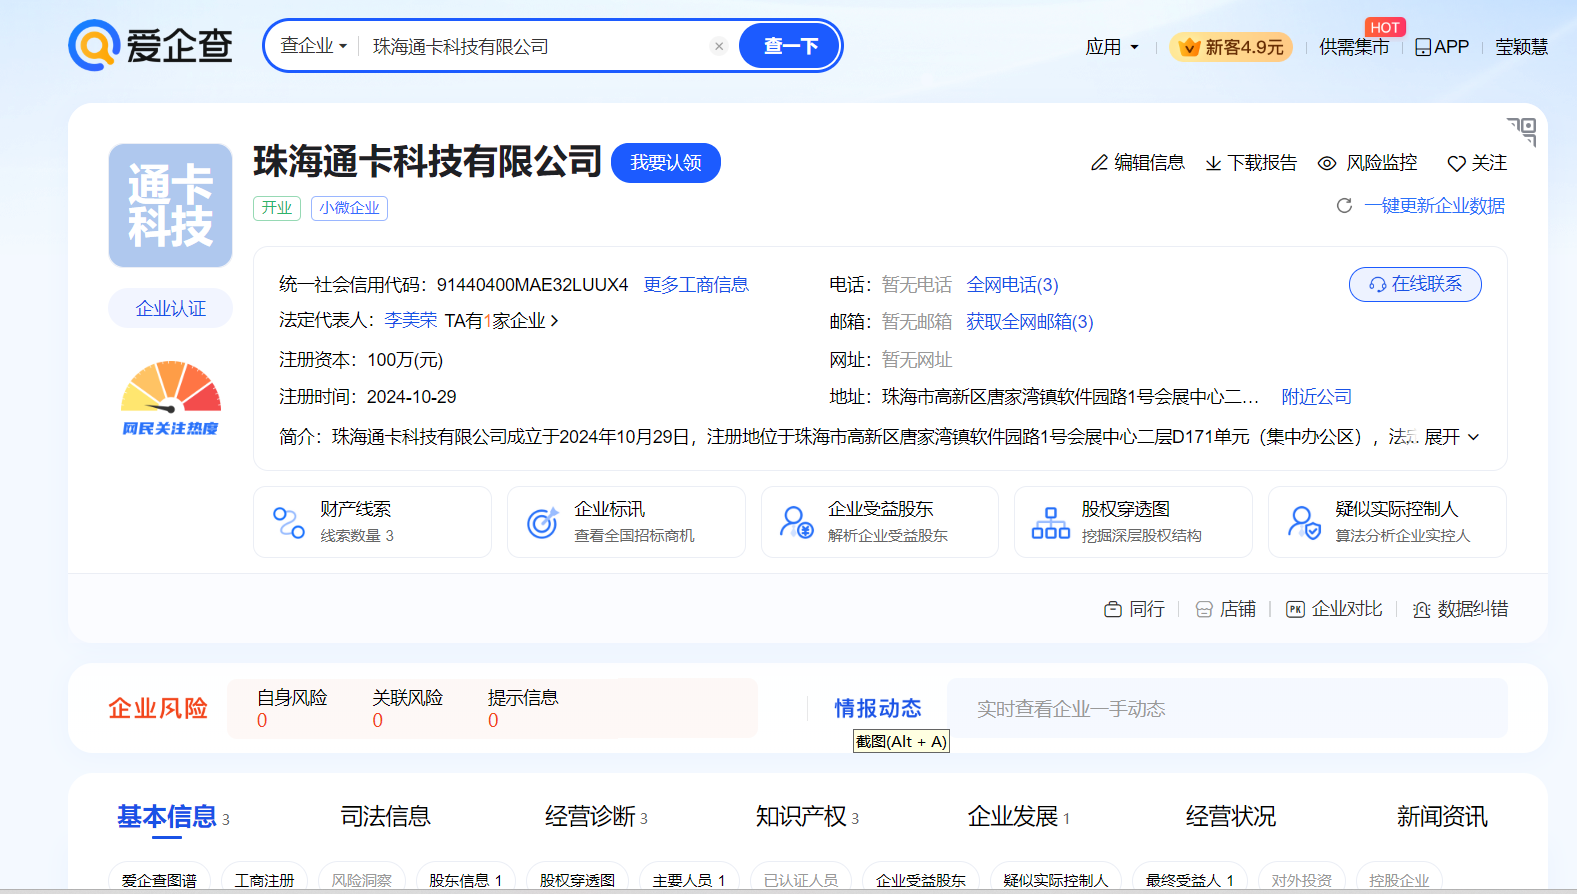1577x894 pixels.
Task: Switch to the 经营状况 tab
Action: point(1231,817)
